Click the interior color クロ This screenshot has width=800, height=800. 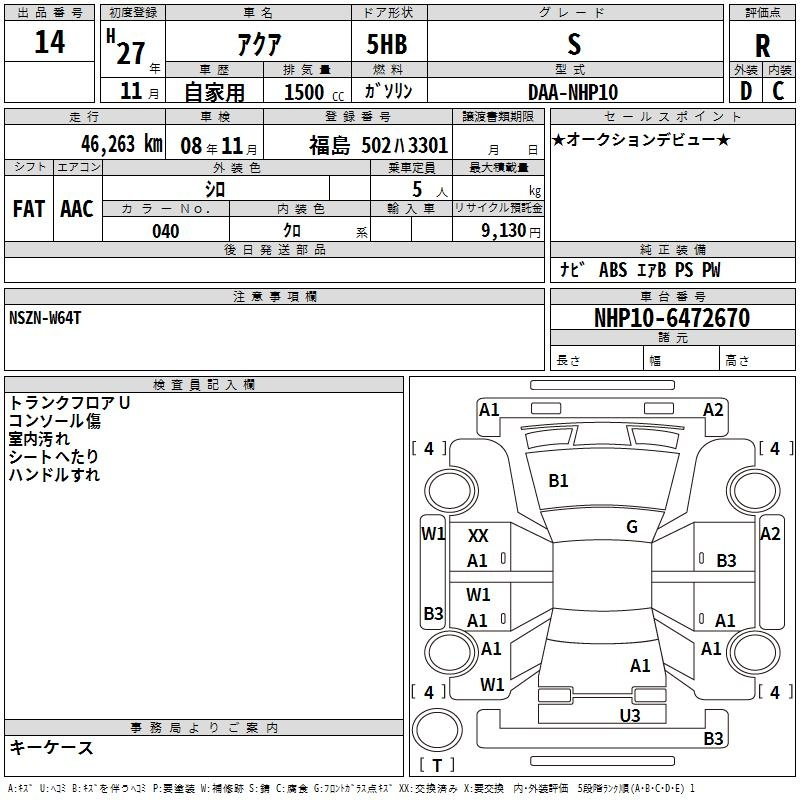[x=292, y=231]
